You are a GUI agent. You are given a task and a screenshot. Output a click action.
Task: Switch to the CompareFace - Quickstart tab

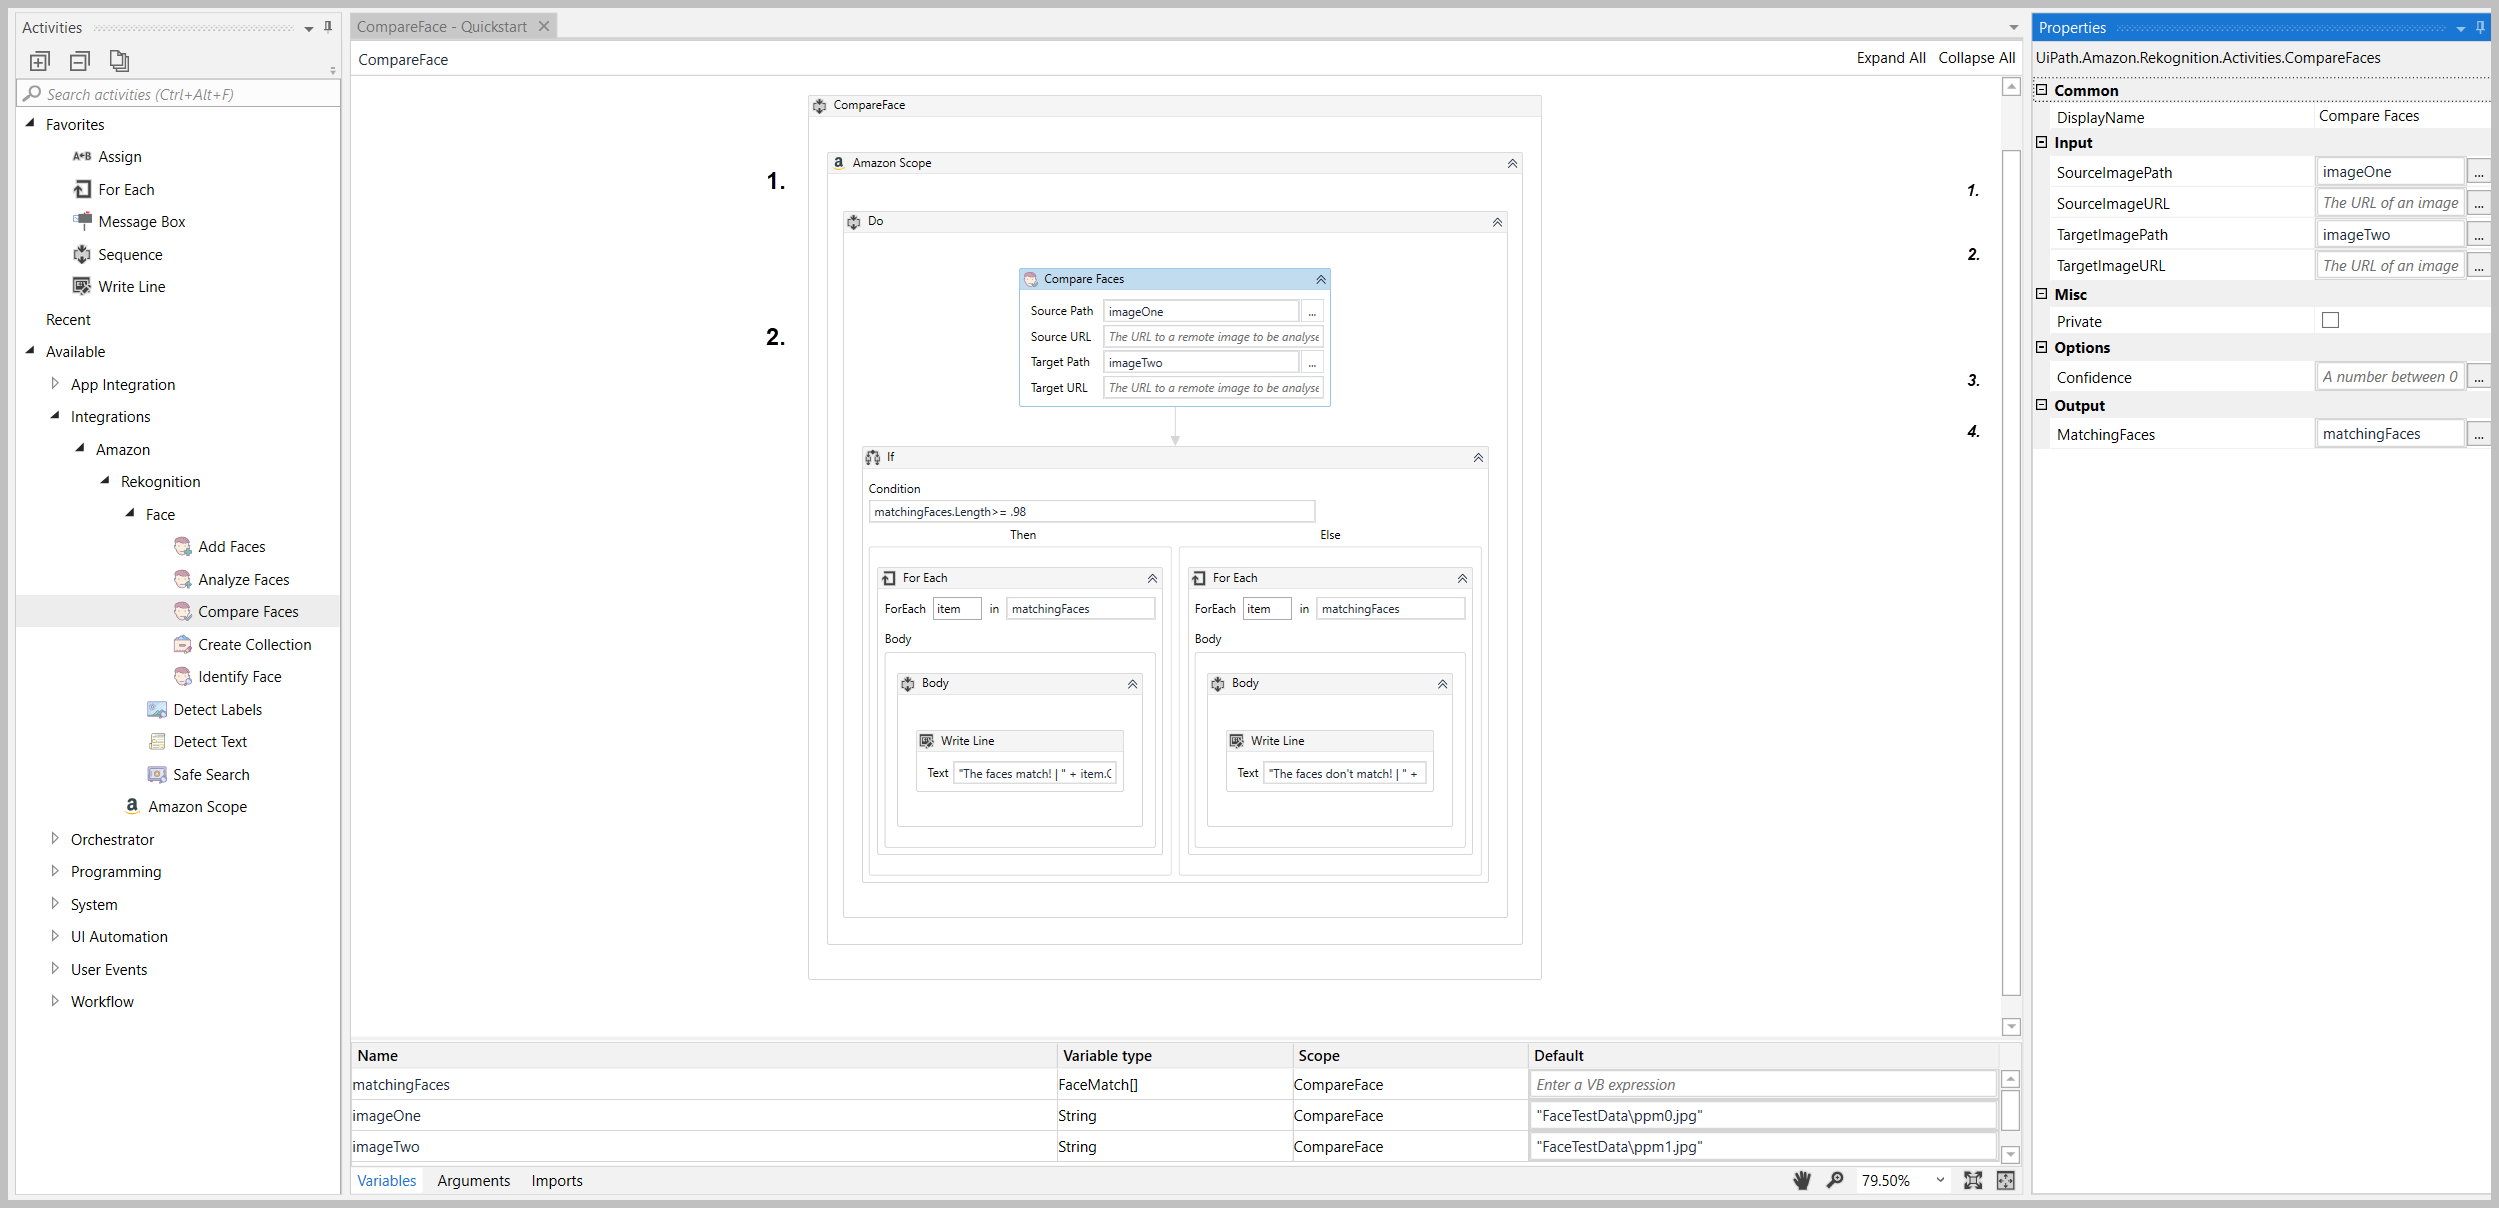(442, 27)
